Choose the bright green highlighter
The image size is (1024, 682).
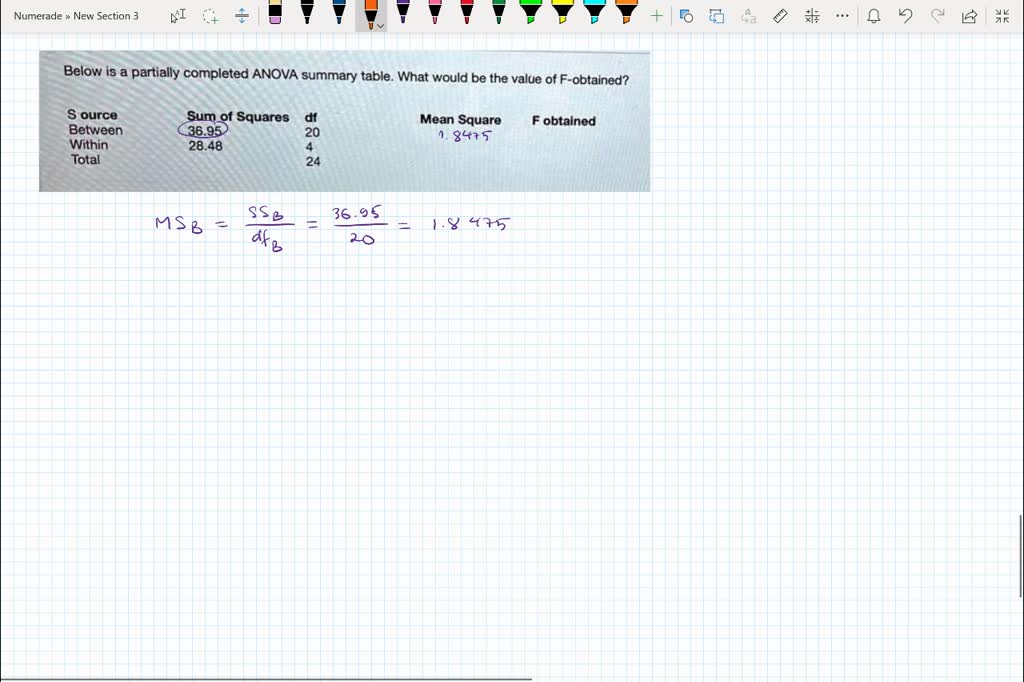click(530, 12)
